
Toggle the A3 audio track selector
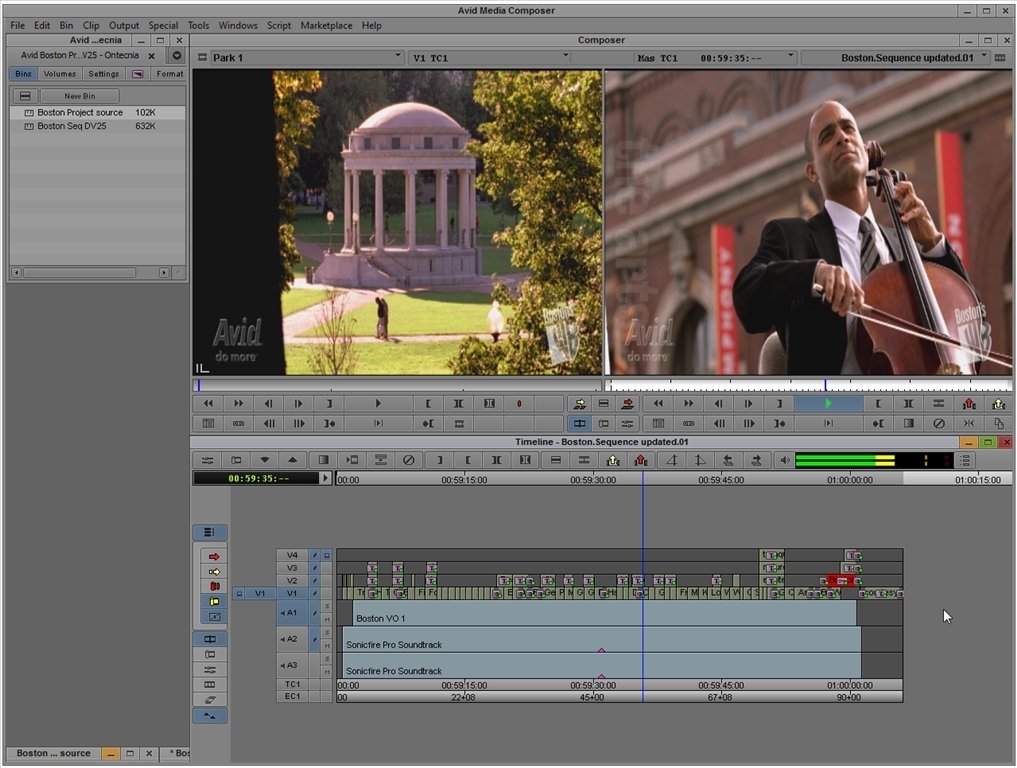[x=293, y=666]
